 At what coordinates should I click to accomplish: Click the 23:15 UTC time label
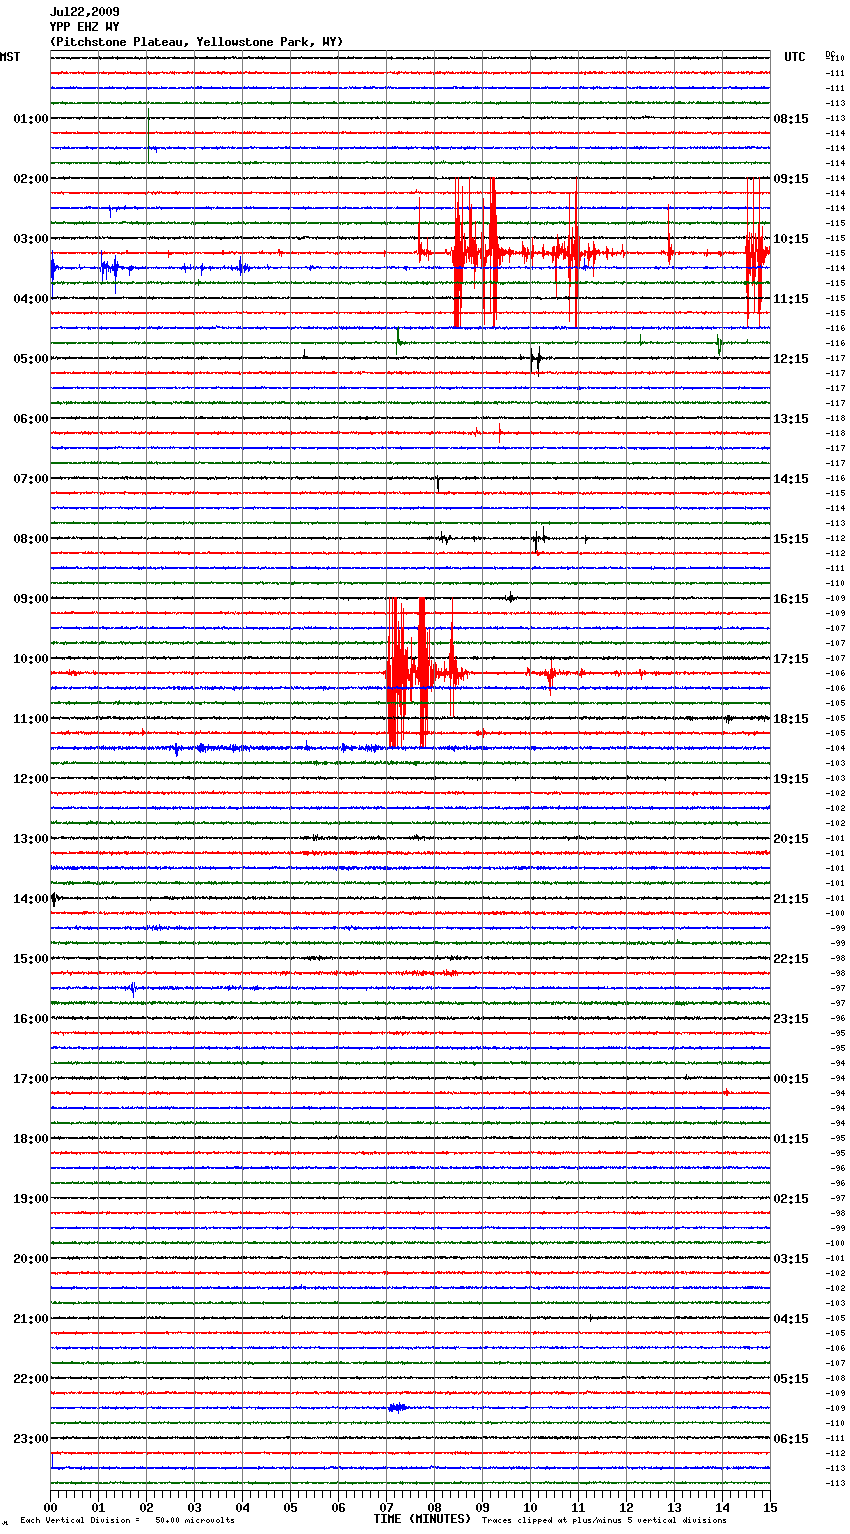click(791, 1019)
